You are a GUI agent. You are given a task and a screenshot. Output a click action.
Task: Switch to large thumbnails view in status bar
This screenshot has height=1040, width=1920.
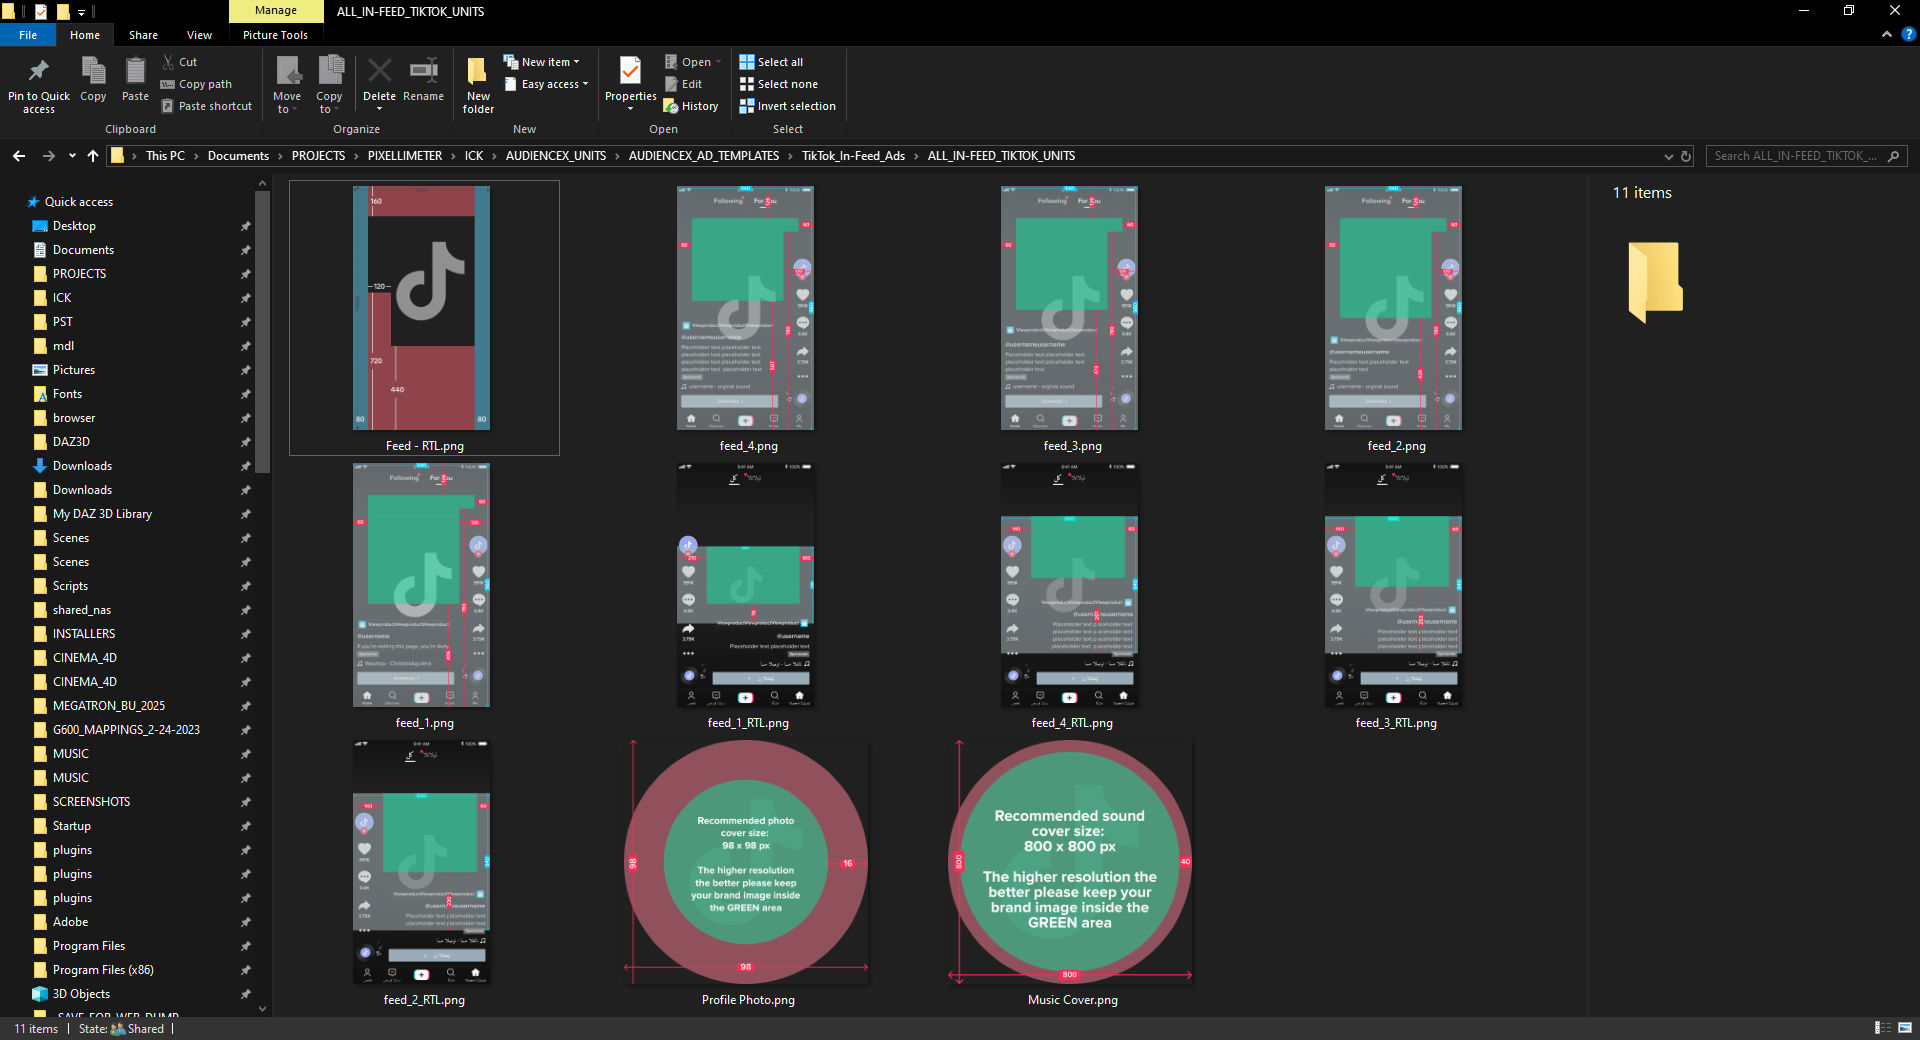coord(1905,1028)
